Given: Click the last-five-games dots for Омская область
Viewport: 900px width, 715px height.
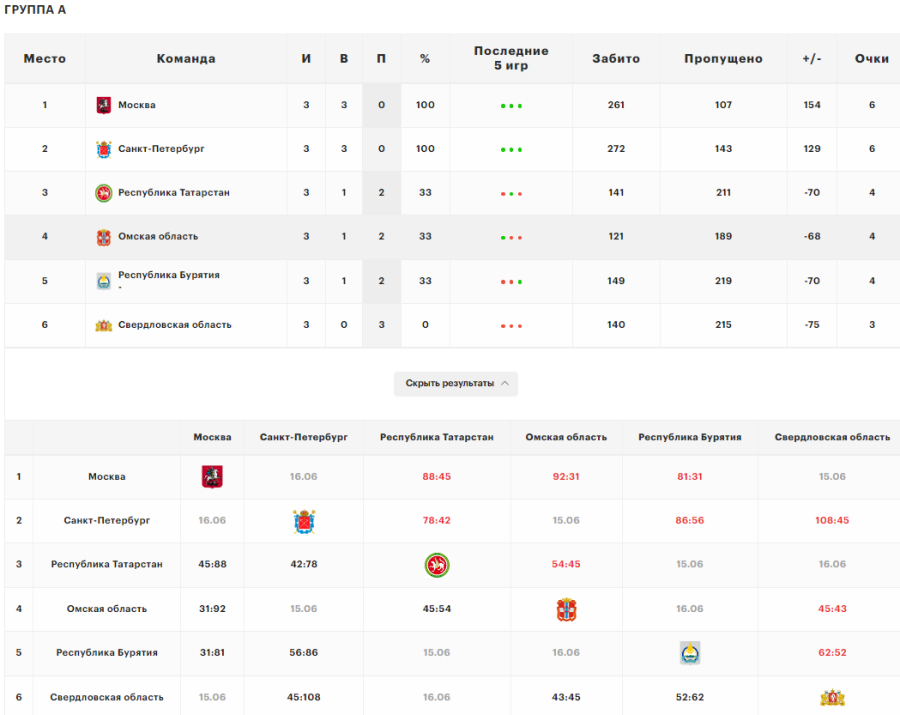Looking at the screenshot, I should 511,238.
